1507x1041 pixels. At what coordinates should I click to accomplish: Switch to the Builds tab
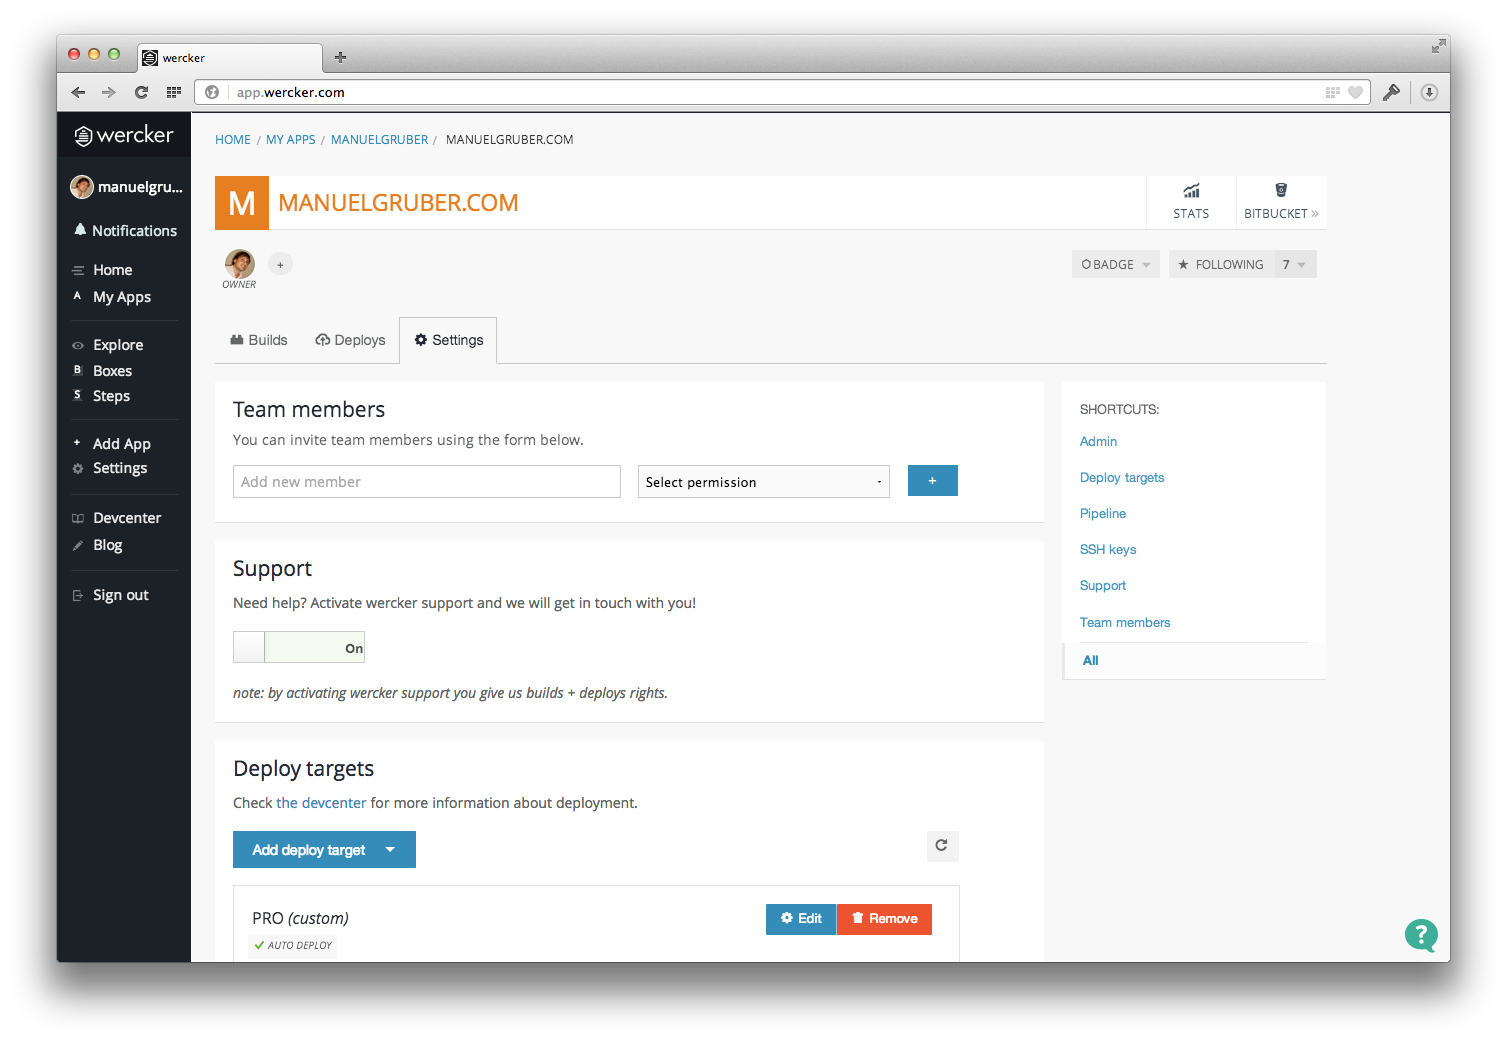coord(259,340)
